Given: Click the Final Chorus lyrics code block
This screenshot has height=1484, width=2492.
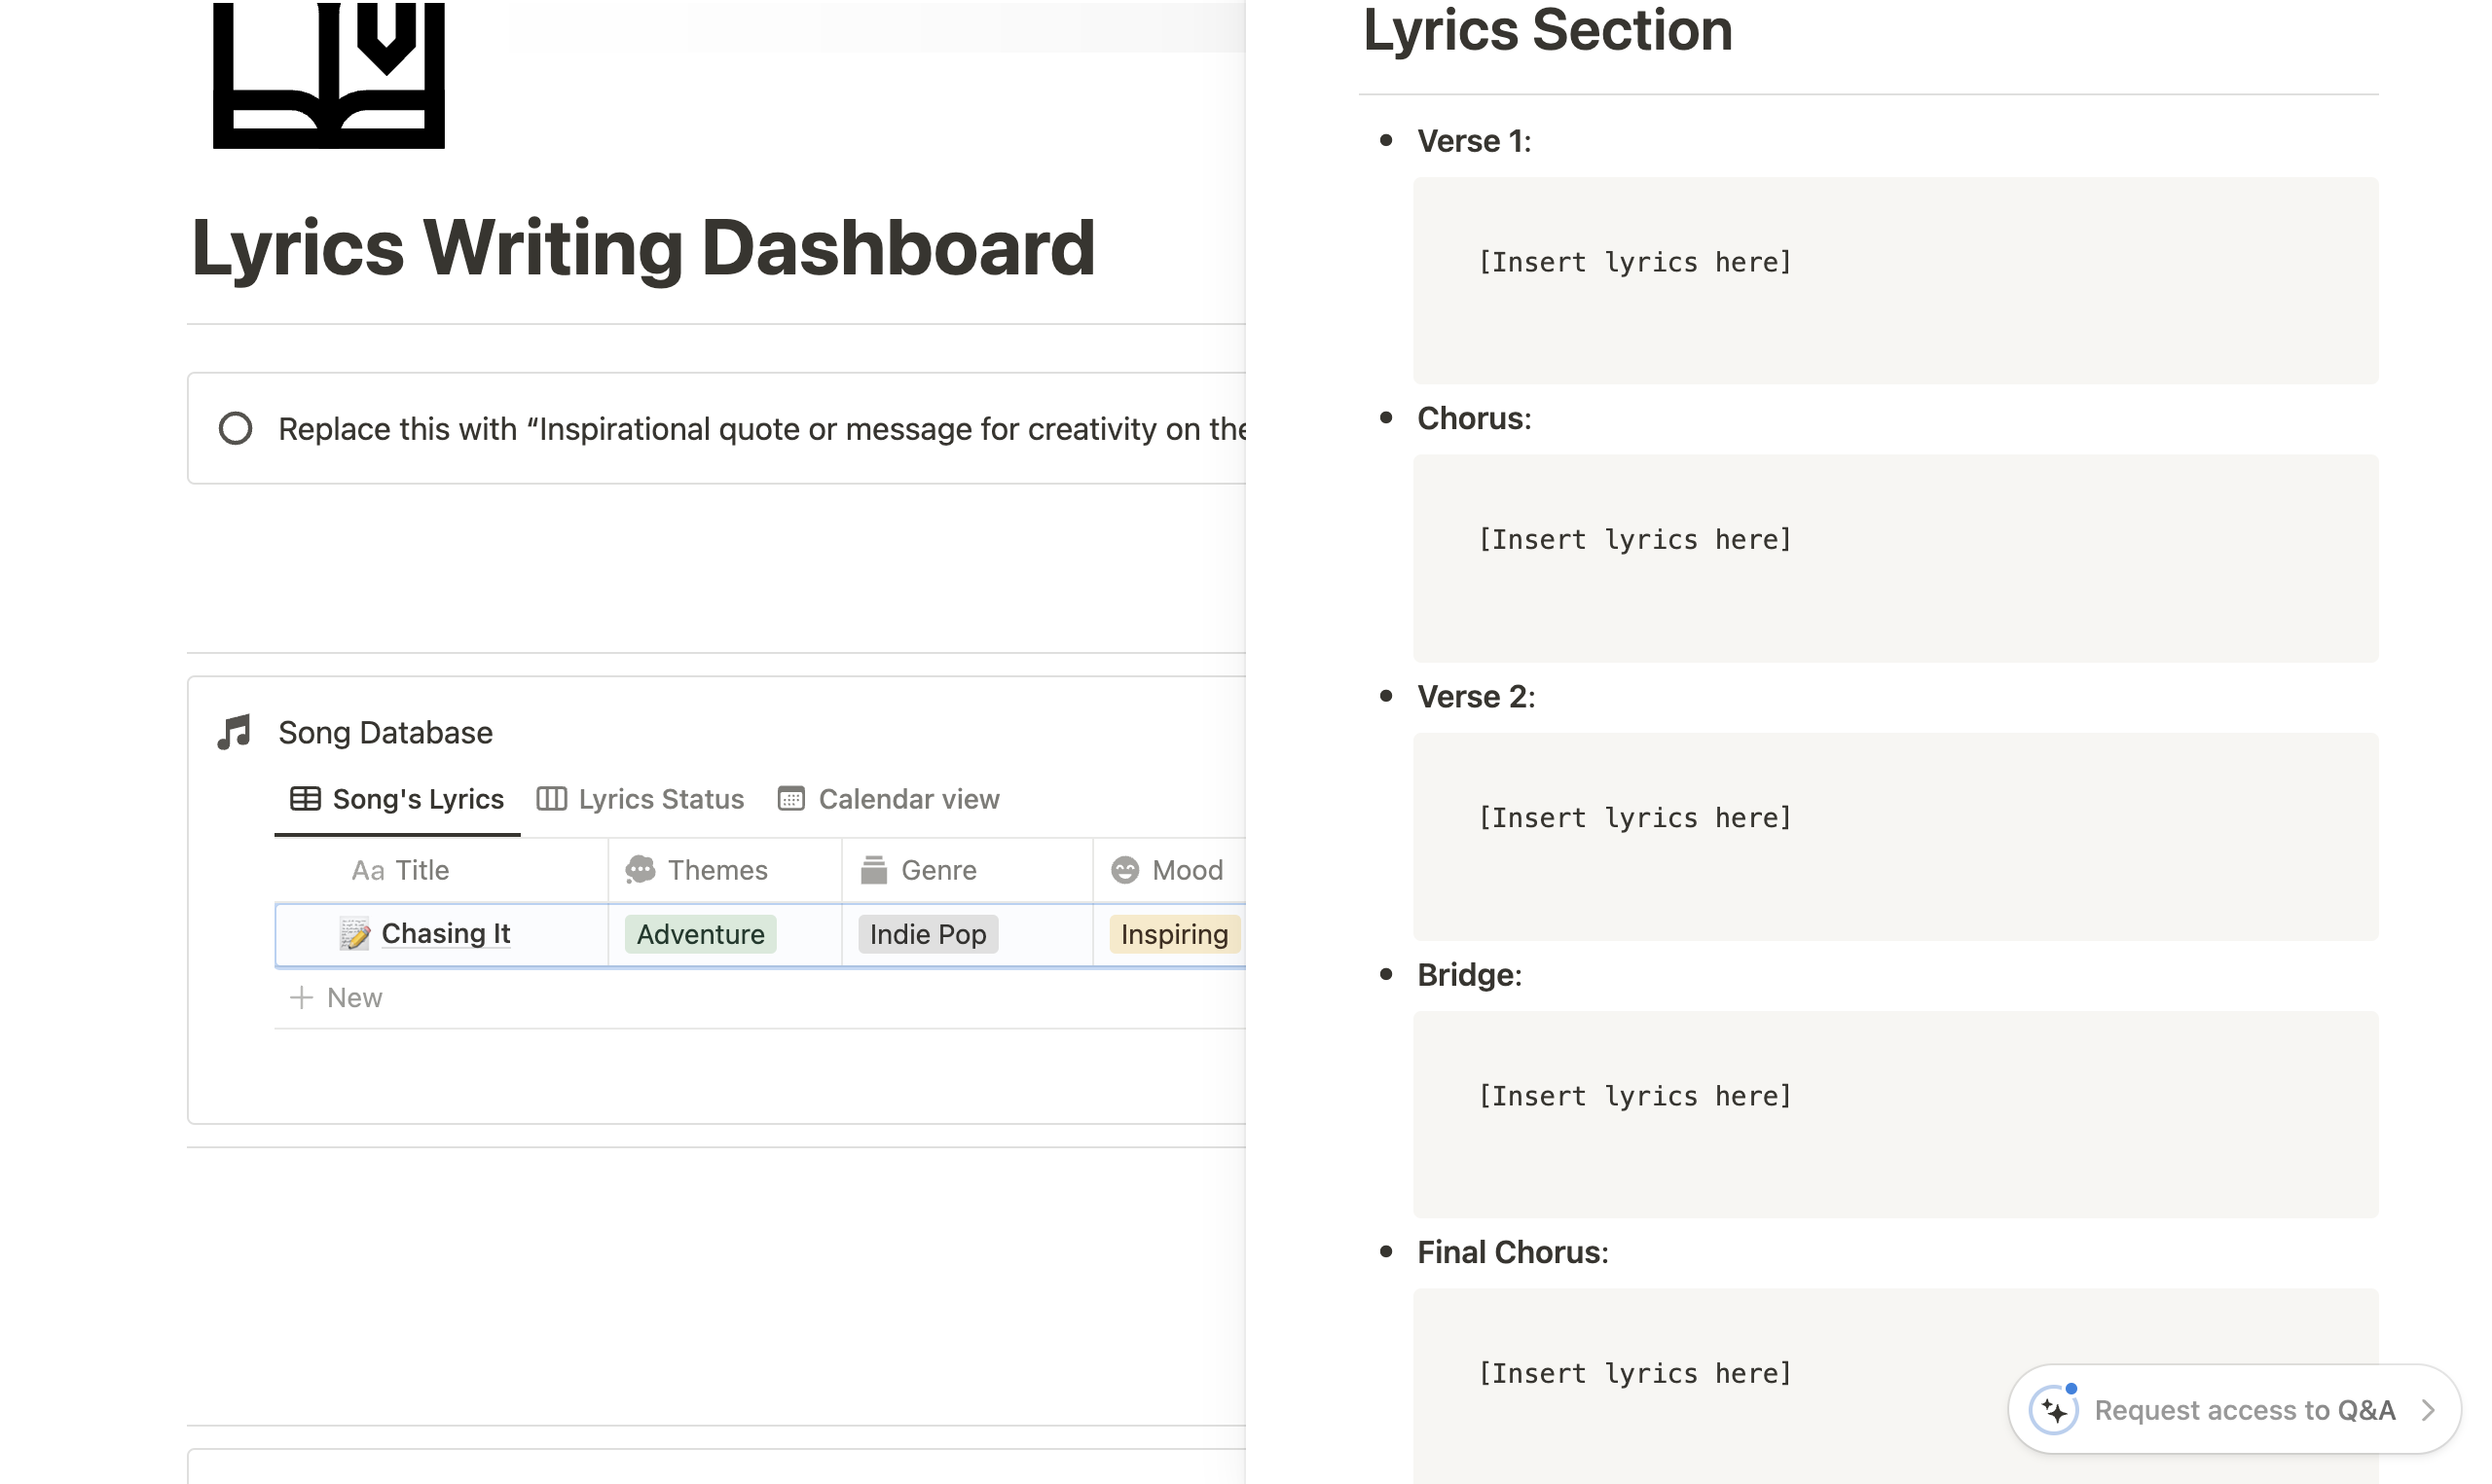Looking at the screenshot, I should coord(1895,1387).
